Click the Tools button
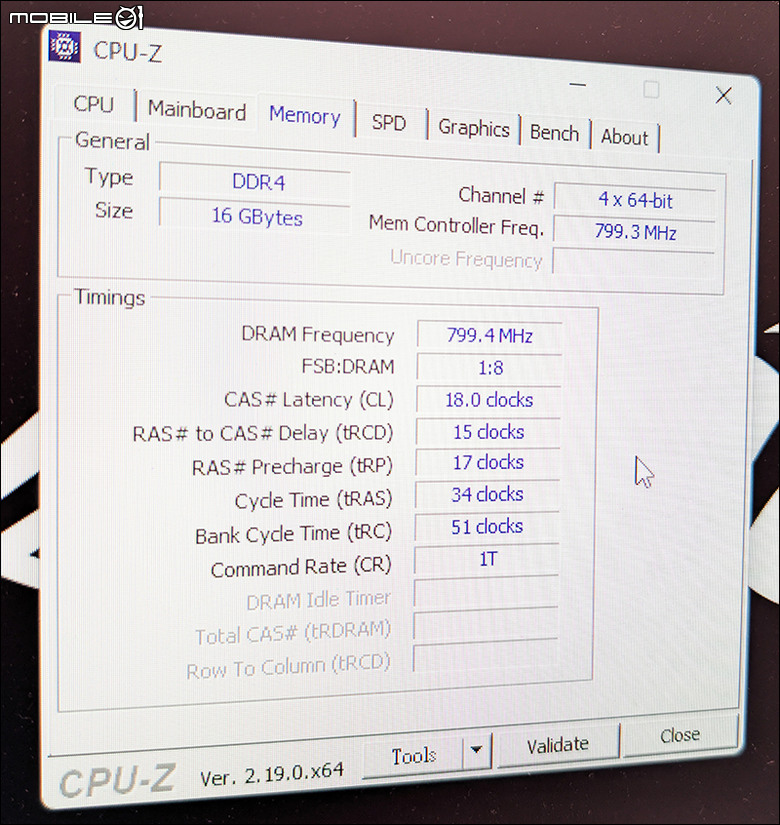The image size is (780, 825). coord(414,756)
